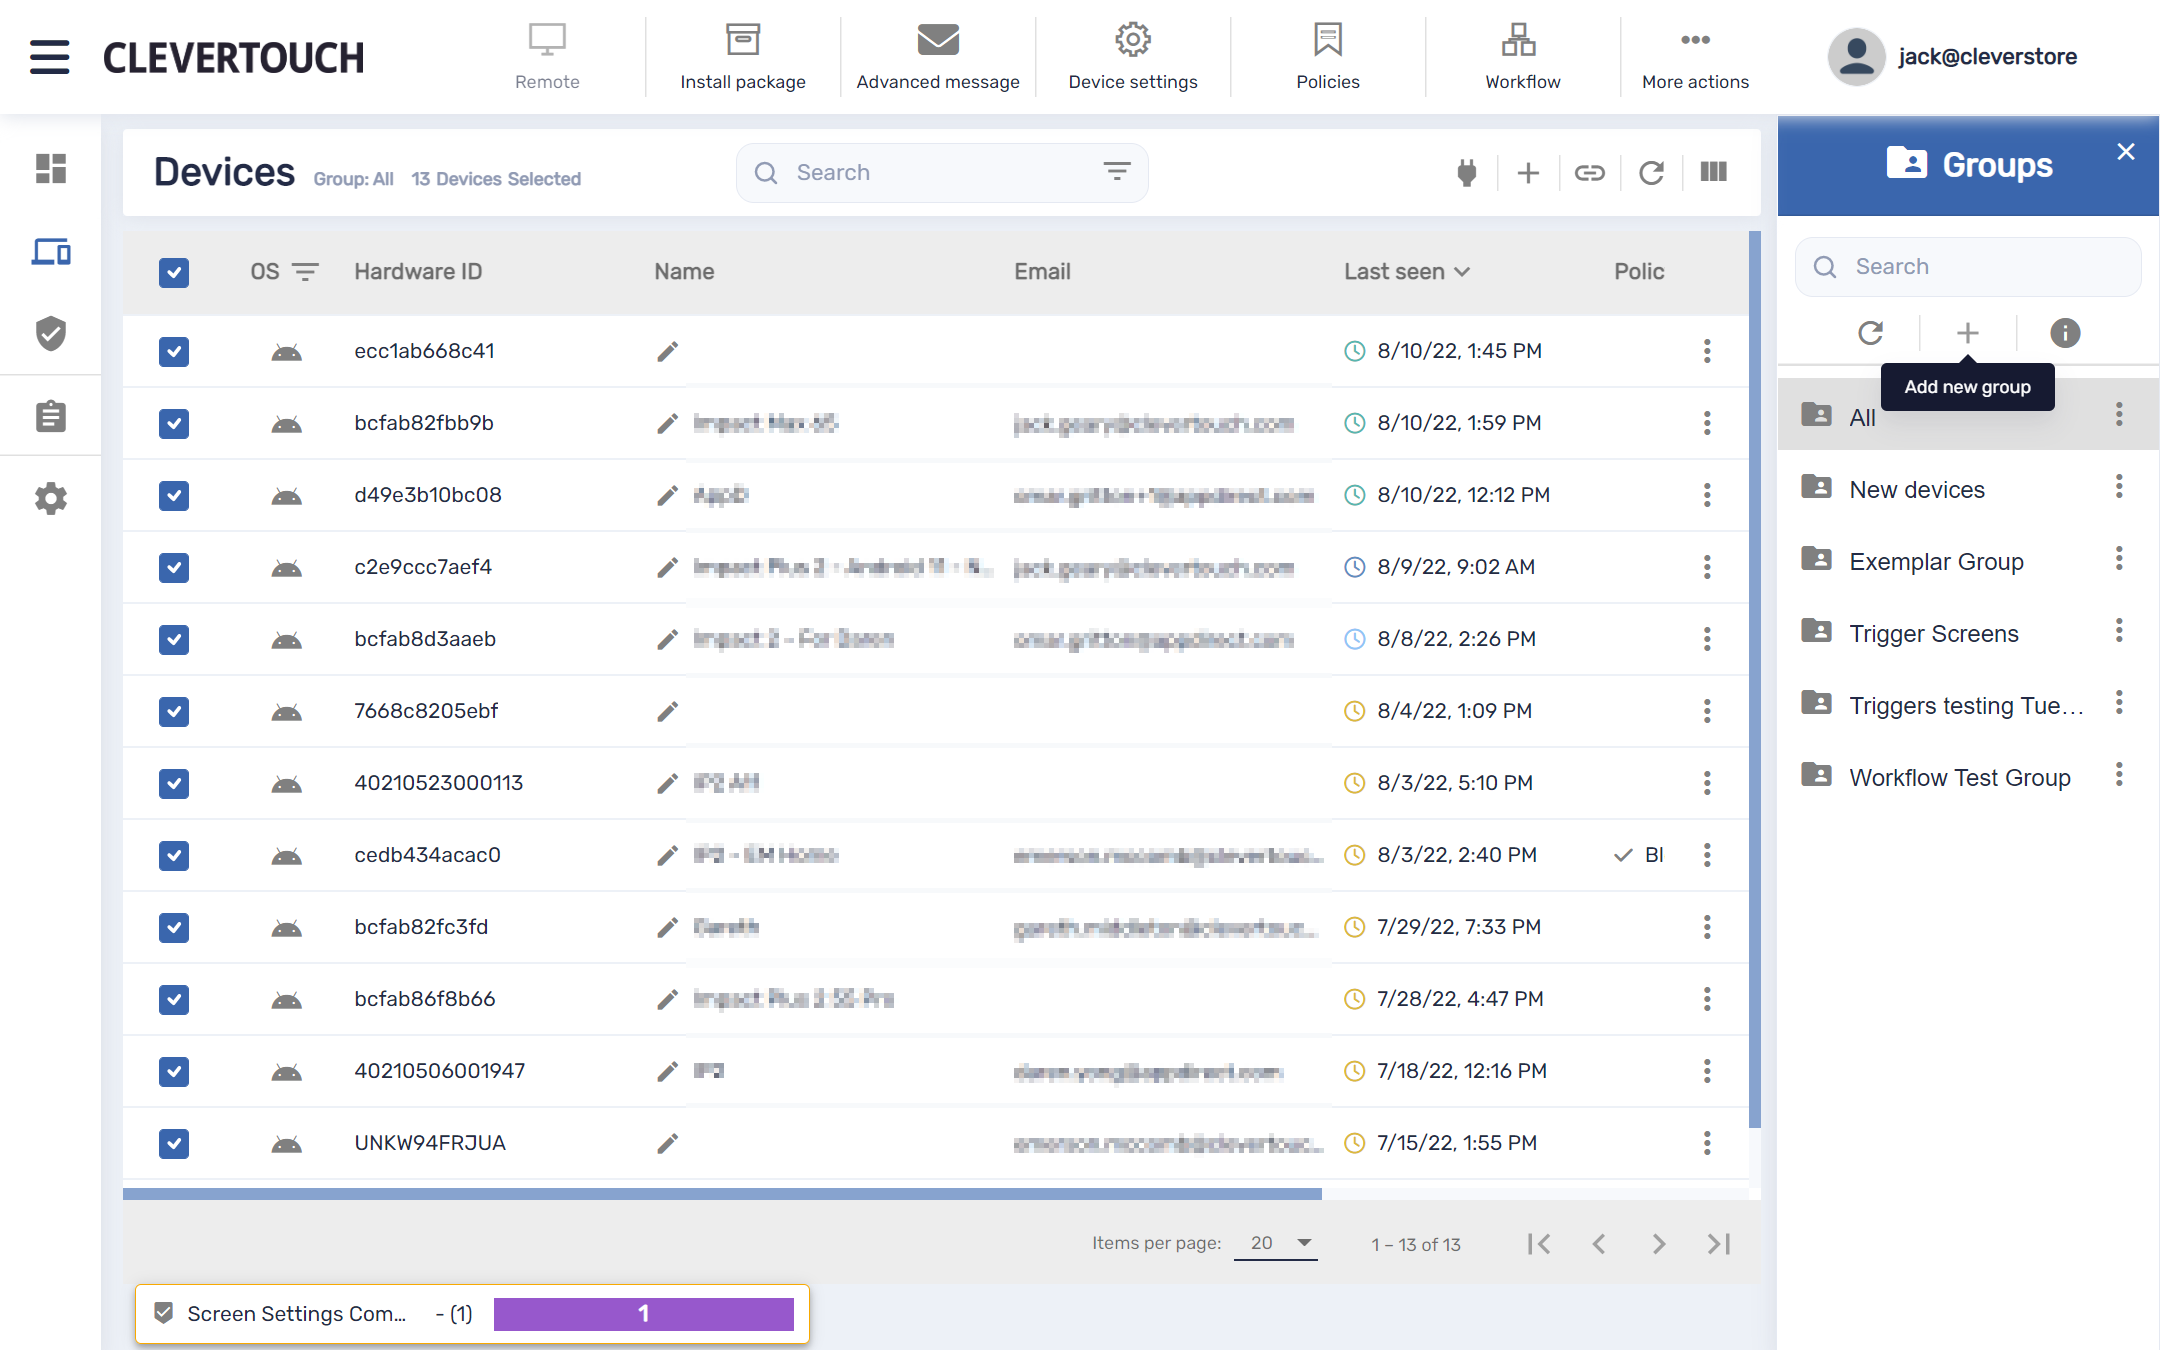Toggle the select-all devices checkbox

174,272
